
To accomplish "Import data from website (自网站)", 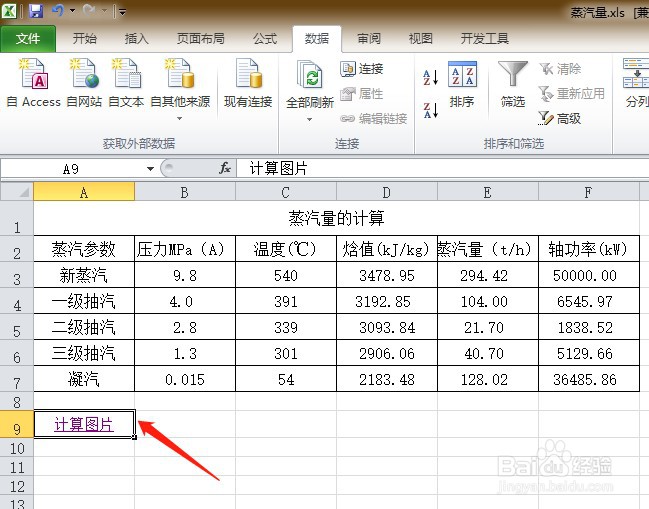I will click(84, 84).
